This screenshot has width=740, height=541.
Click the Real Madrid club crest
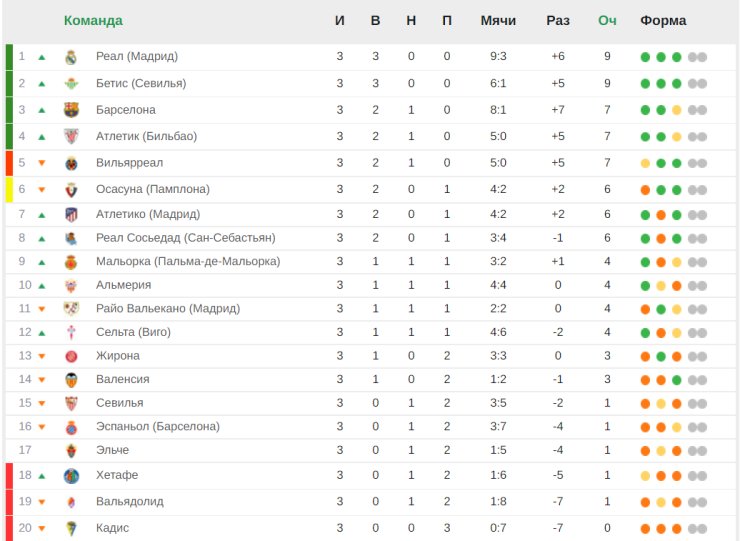tap(71, 57)
